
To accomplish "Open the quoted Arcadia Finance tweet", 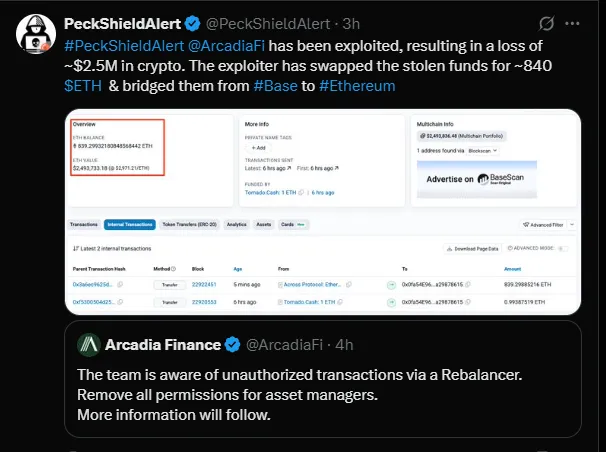I will coord(330,391).
